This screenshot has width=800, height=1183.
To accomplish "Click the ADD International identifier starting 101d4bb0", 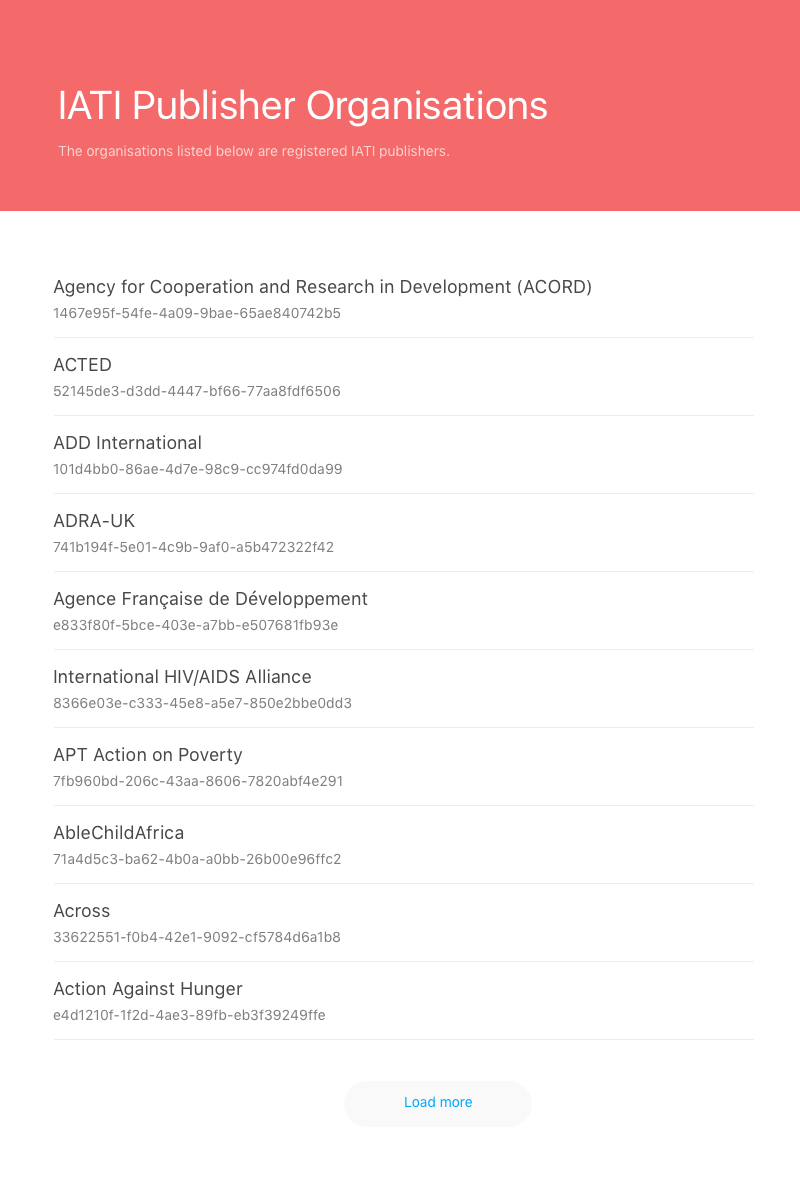I will [198, 469].
